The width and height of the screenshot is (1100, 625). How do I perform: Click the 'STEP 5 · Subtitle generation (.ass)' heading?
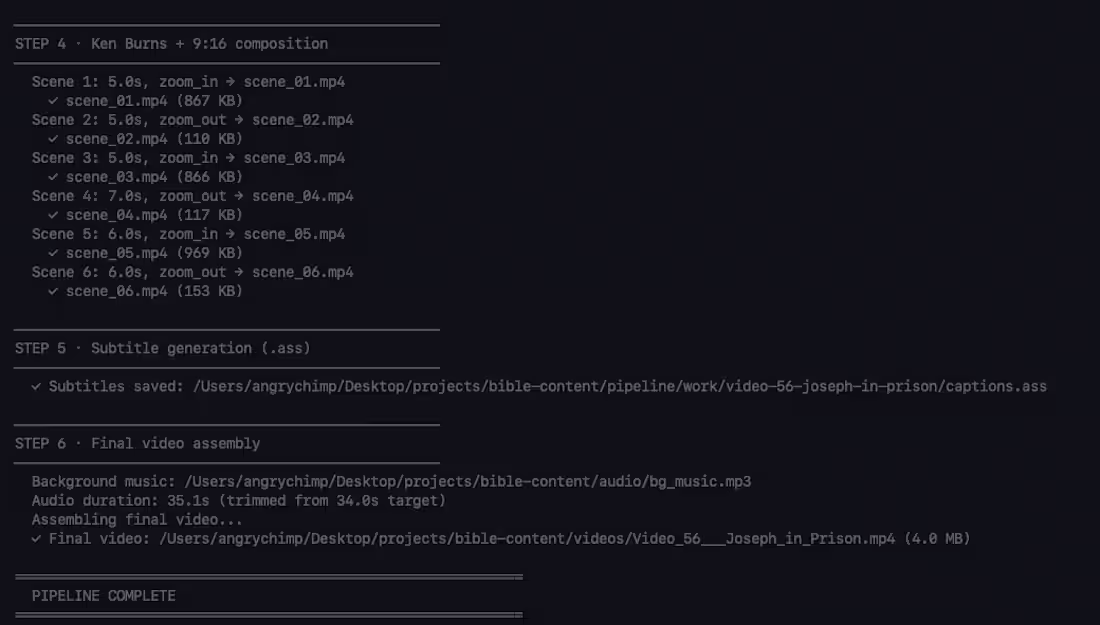163,348
